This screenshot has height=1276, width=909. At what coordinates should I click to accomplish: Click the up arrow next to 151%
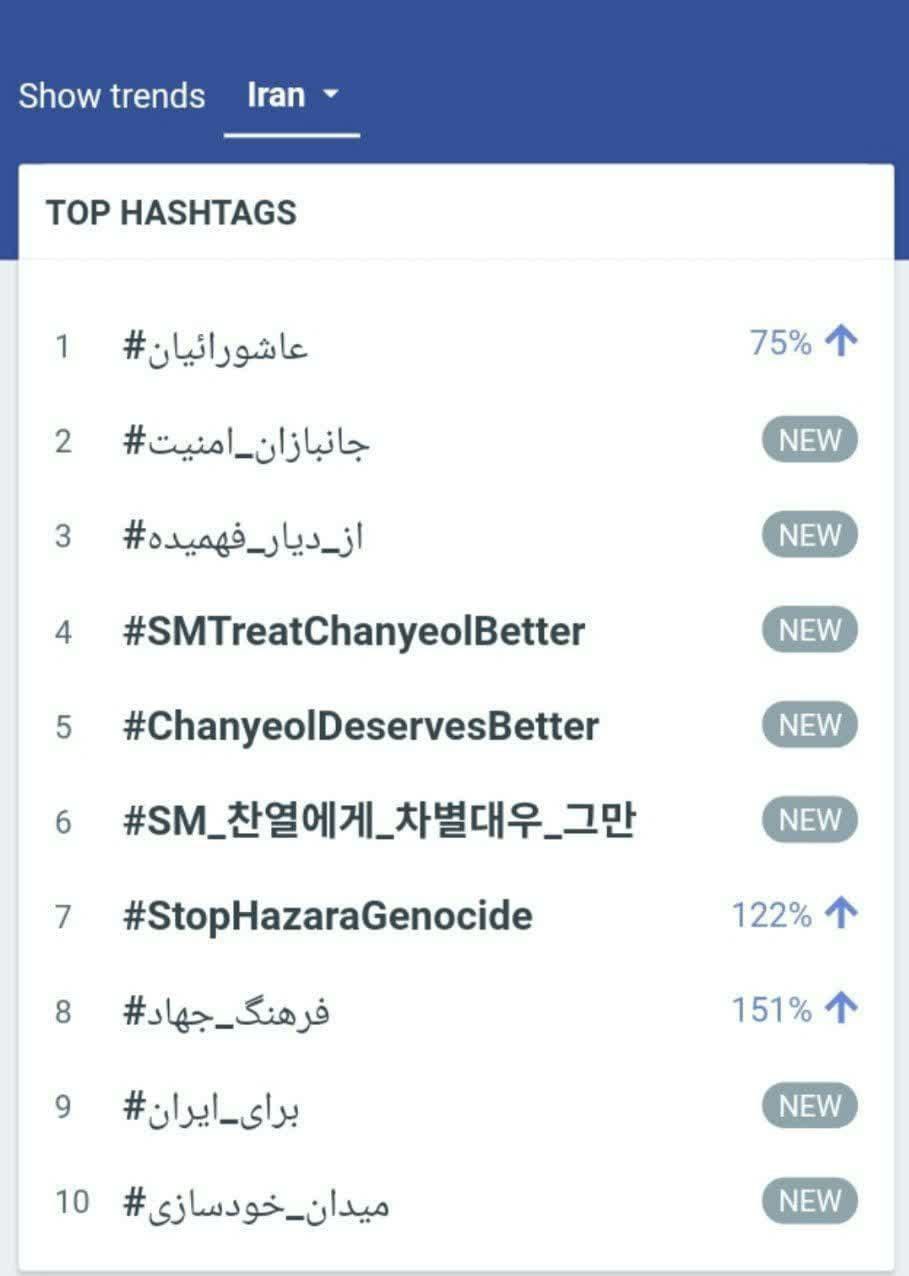pyautogui.click(x=842, y=1010)
